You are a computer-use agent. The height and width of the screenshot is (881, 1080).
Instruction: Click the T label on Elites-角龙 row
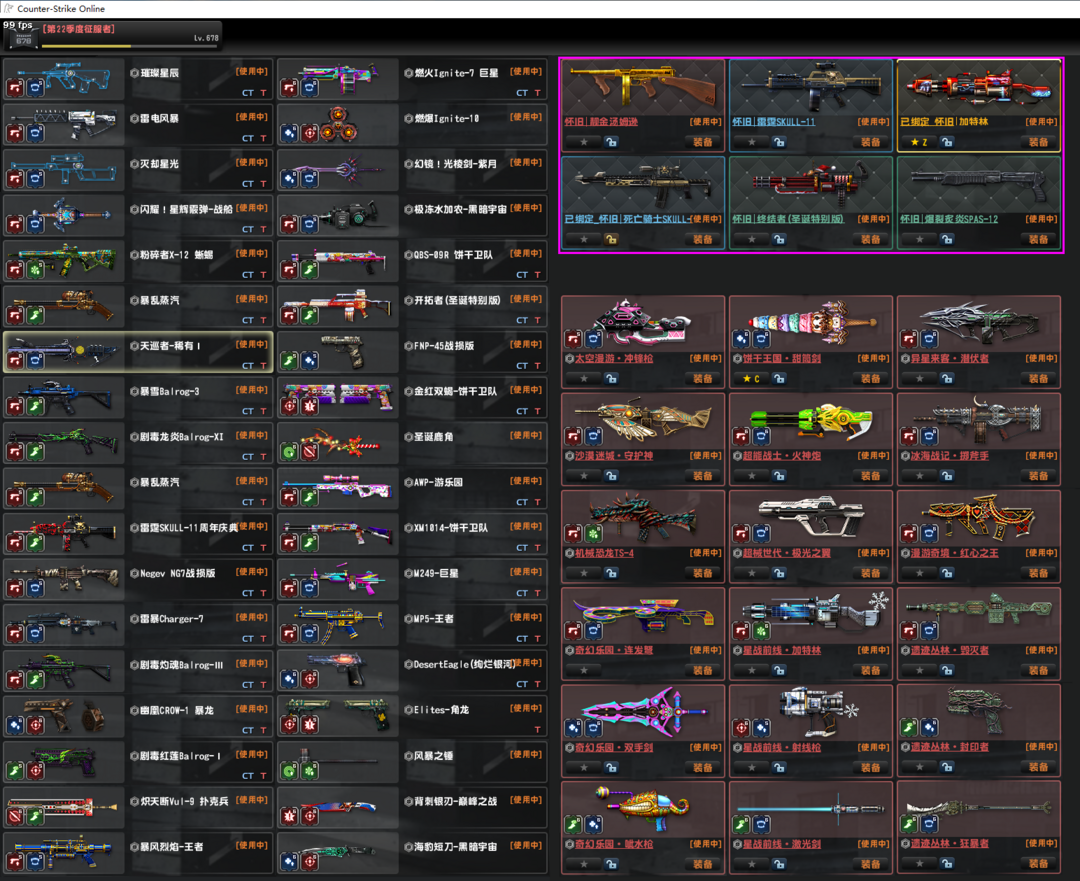pos(537,729)
